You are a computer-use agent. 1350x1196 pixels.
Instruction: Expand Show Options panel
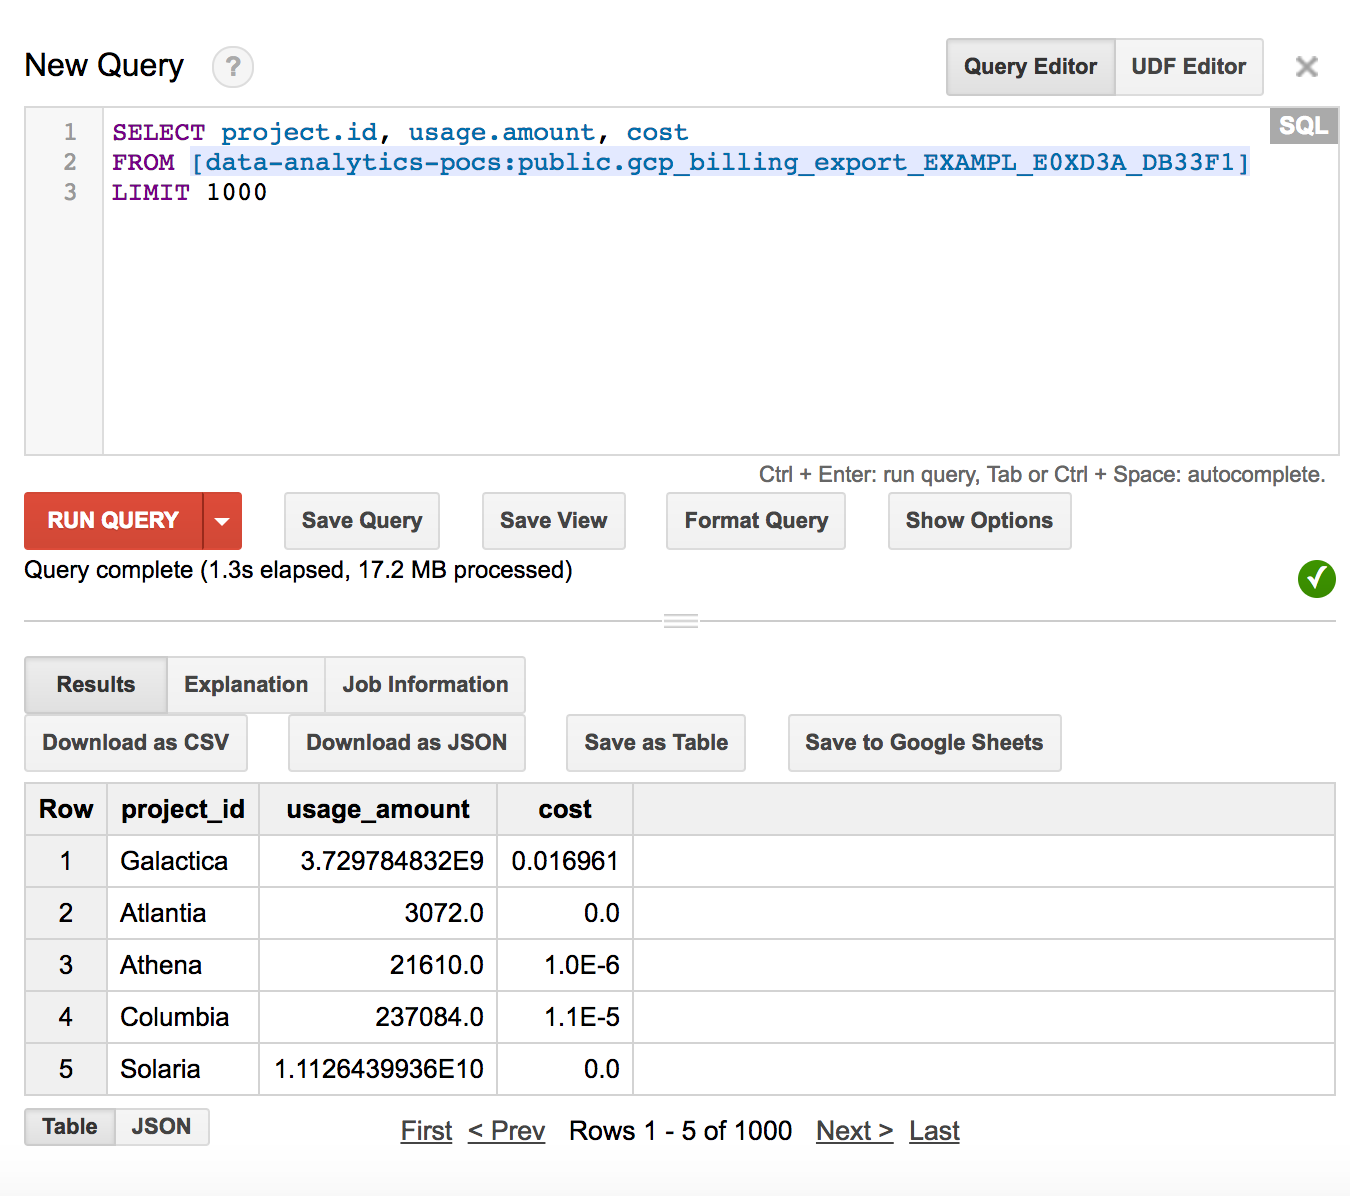(x=979, y=521)
